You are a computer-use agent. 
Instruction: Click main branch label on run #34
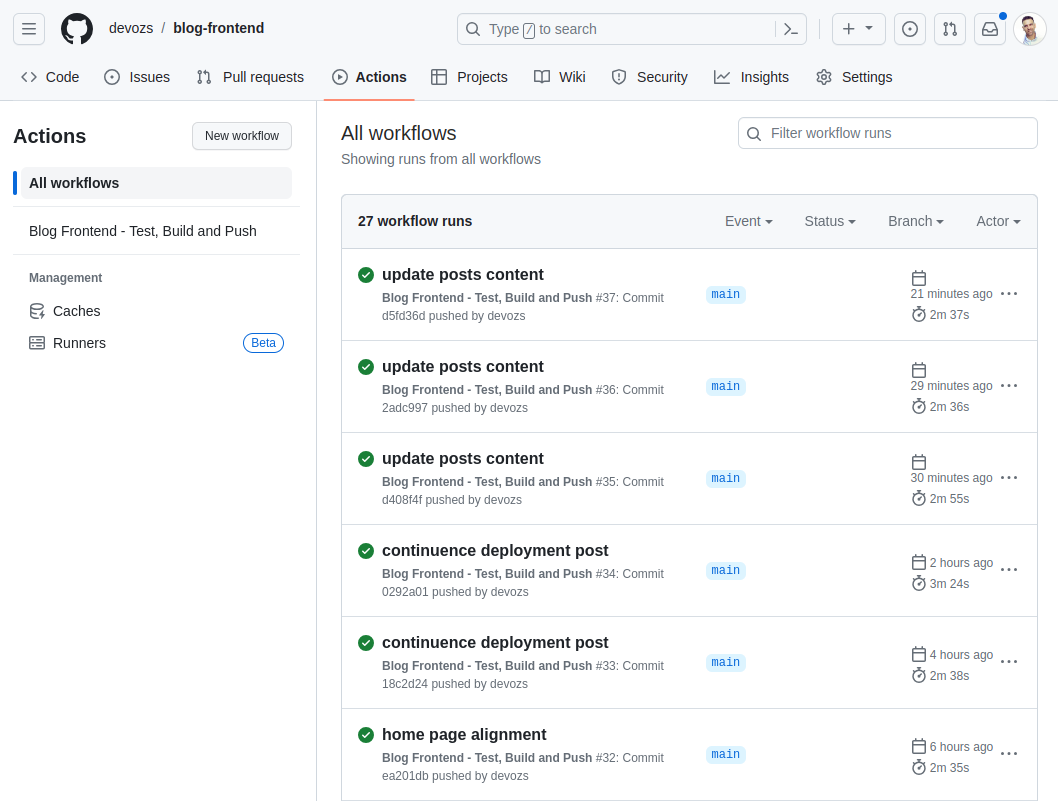point(725,570)
